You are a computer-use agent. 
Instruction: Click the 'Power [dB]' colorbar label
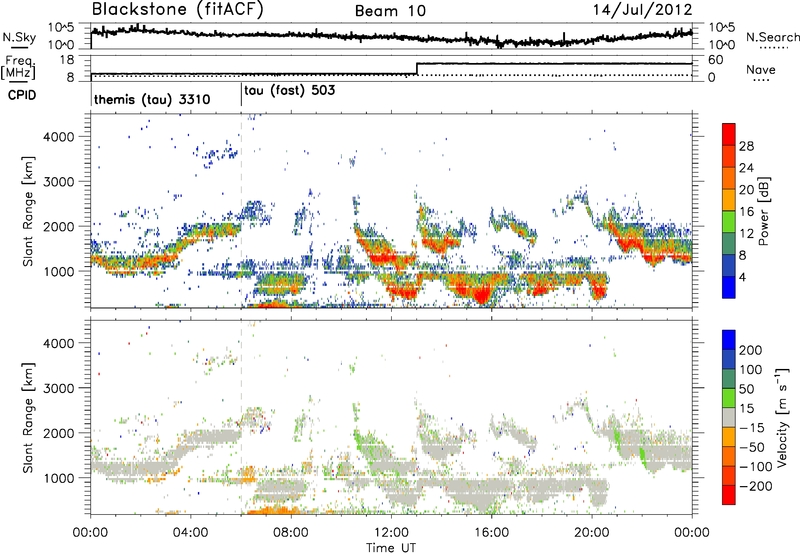(x=763, y=211)
